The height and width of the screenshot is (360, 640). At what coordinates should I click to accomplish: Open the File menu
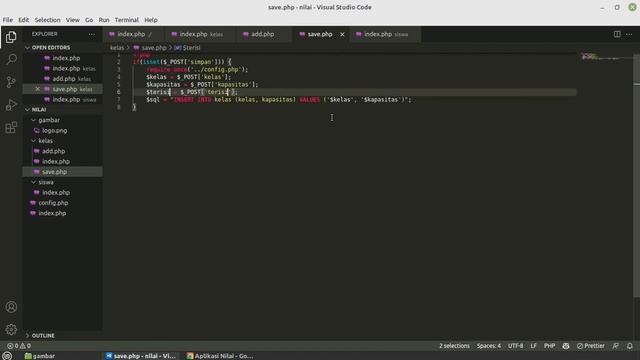[x=8, y=20]
